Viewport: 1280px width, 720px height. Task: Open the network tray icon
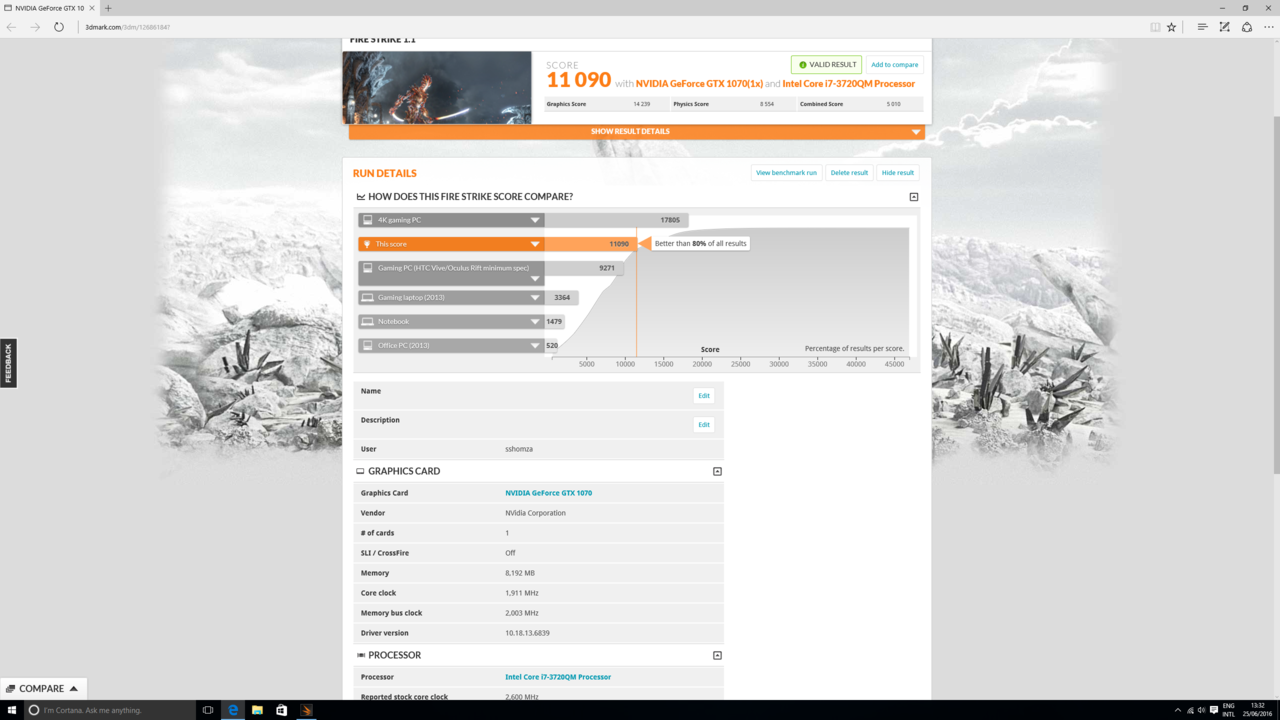click(1190, 710)
